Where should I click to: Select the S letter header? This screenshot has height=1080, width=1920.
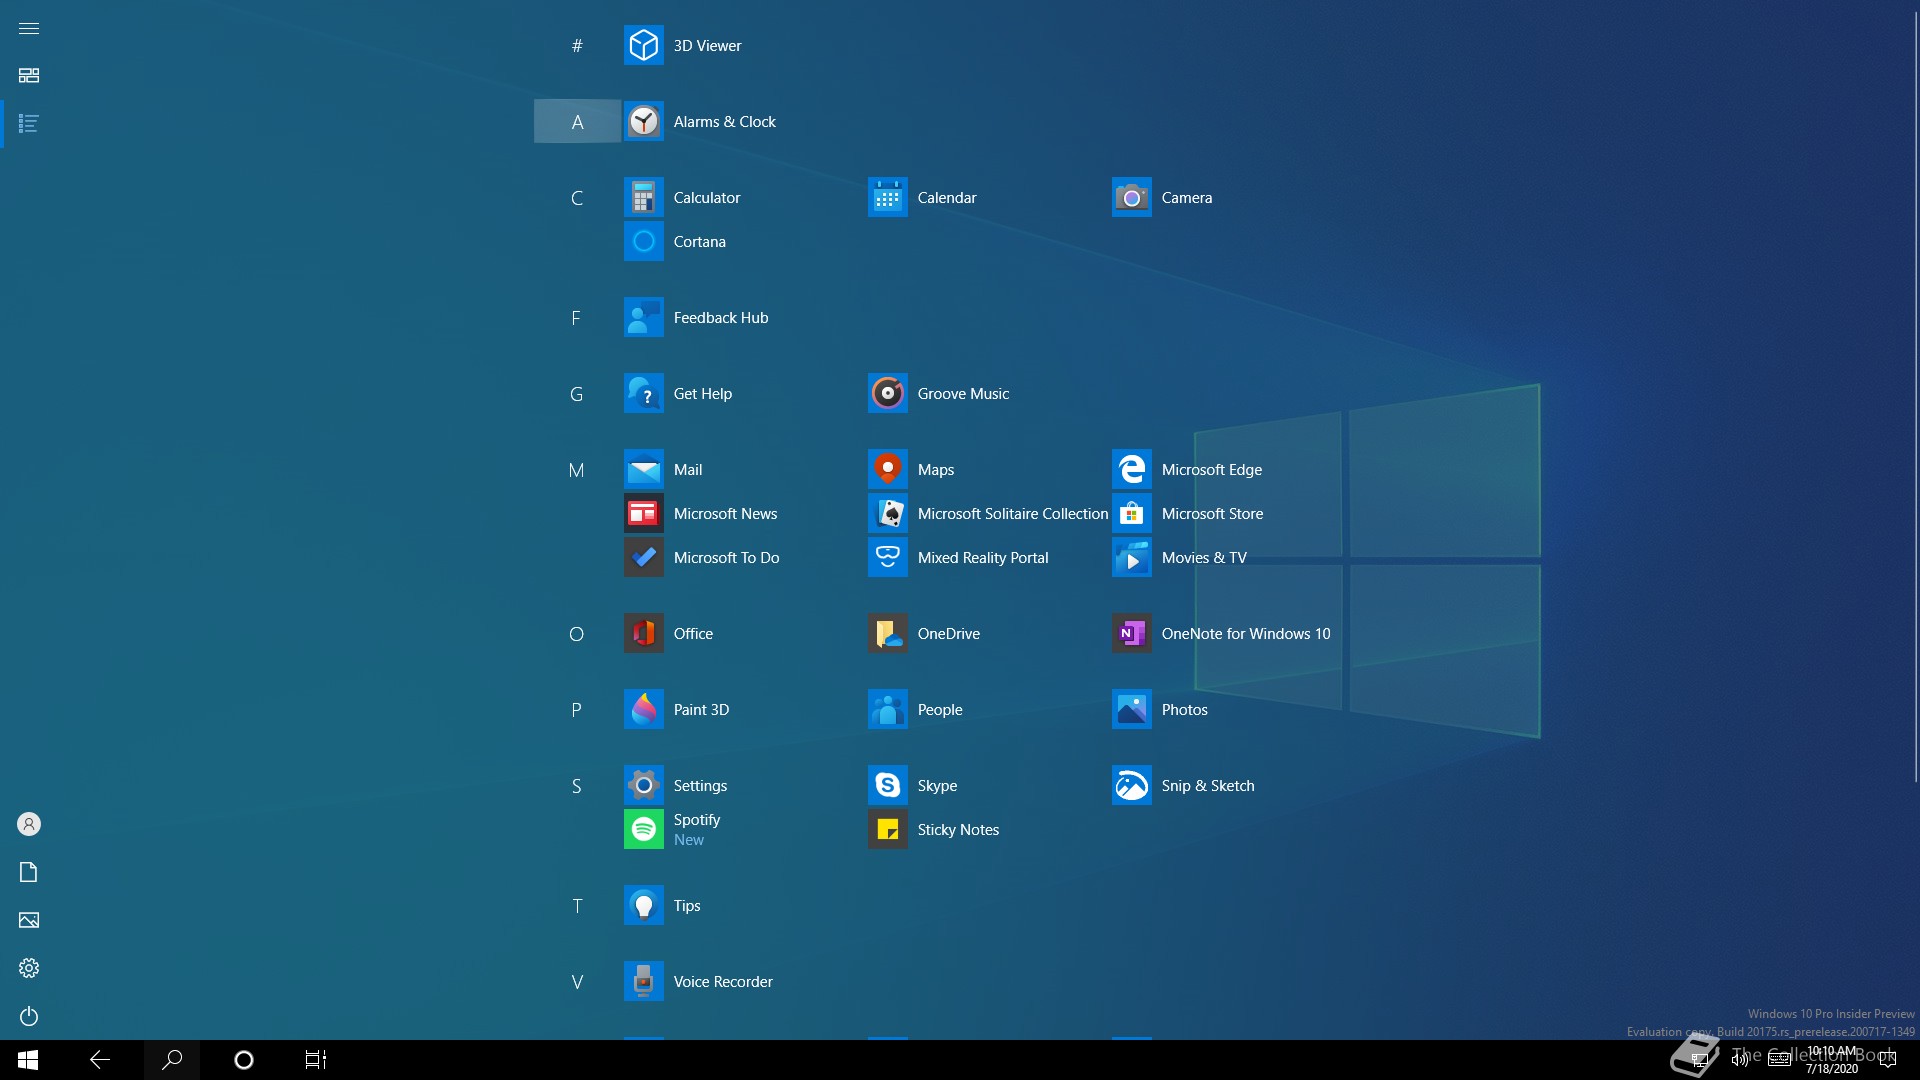[577, 786]
